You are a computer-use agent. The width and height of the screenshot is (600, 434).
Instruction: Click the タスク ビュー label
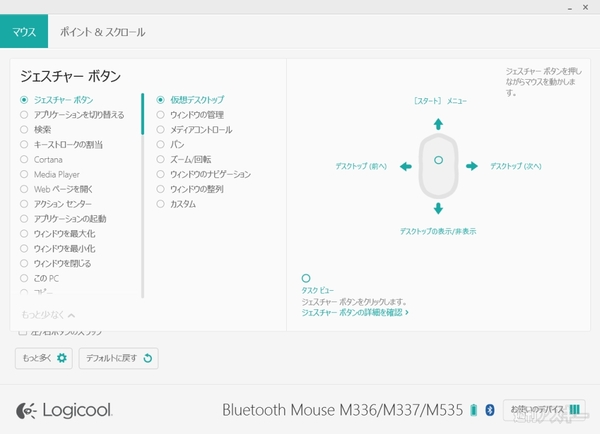[318, 290]
